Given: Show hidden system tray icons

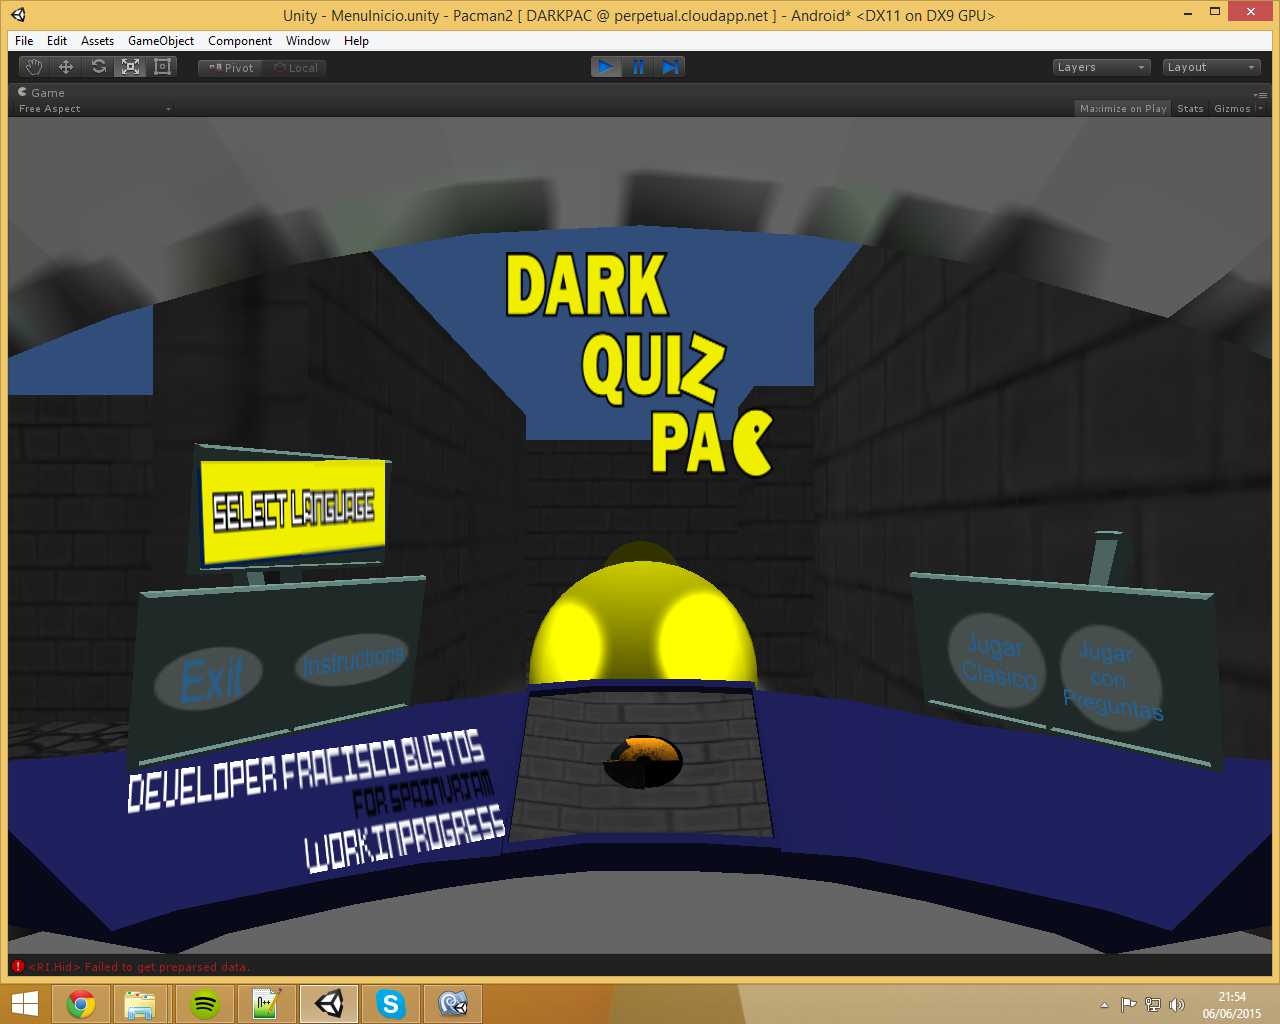Looking at the screenshot, I should click(x=1104, y=1005).
